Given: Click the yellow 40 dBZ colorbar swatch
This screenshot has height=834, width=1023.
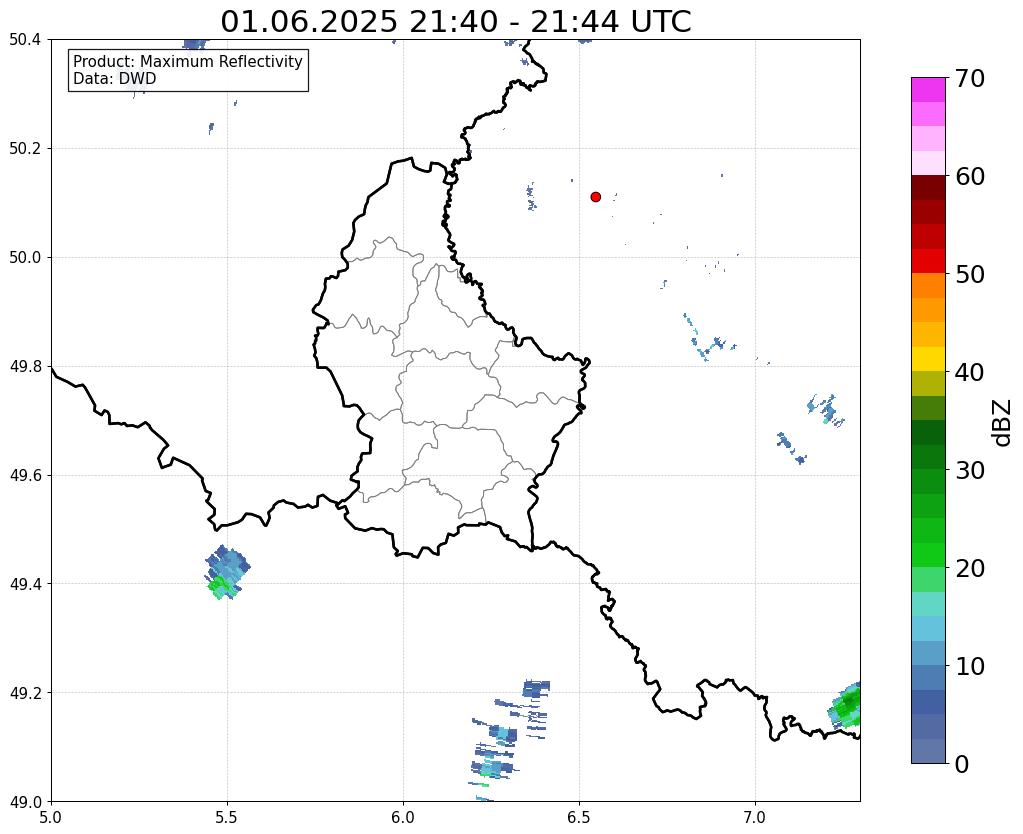Looking at the screenshot, I should (928, 359).
